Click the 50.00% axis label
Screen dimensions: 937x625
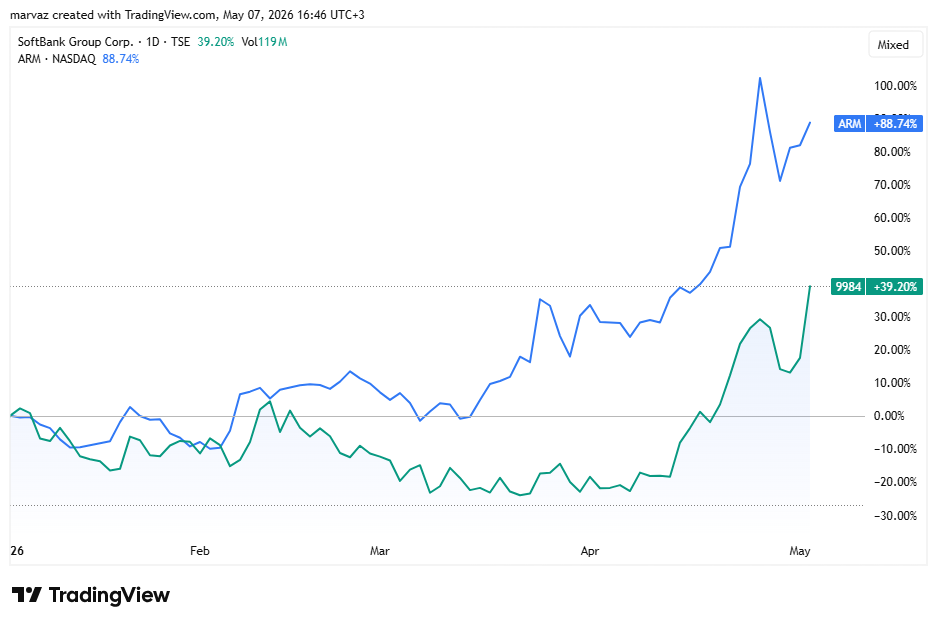click(892, 250)
